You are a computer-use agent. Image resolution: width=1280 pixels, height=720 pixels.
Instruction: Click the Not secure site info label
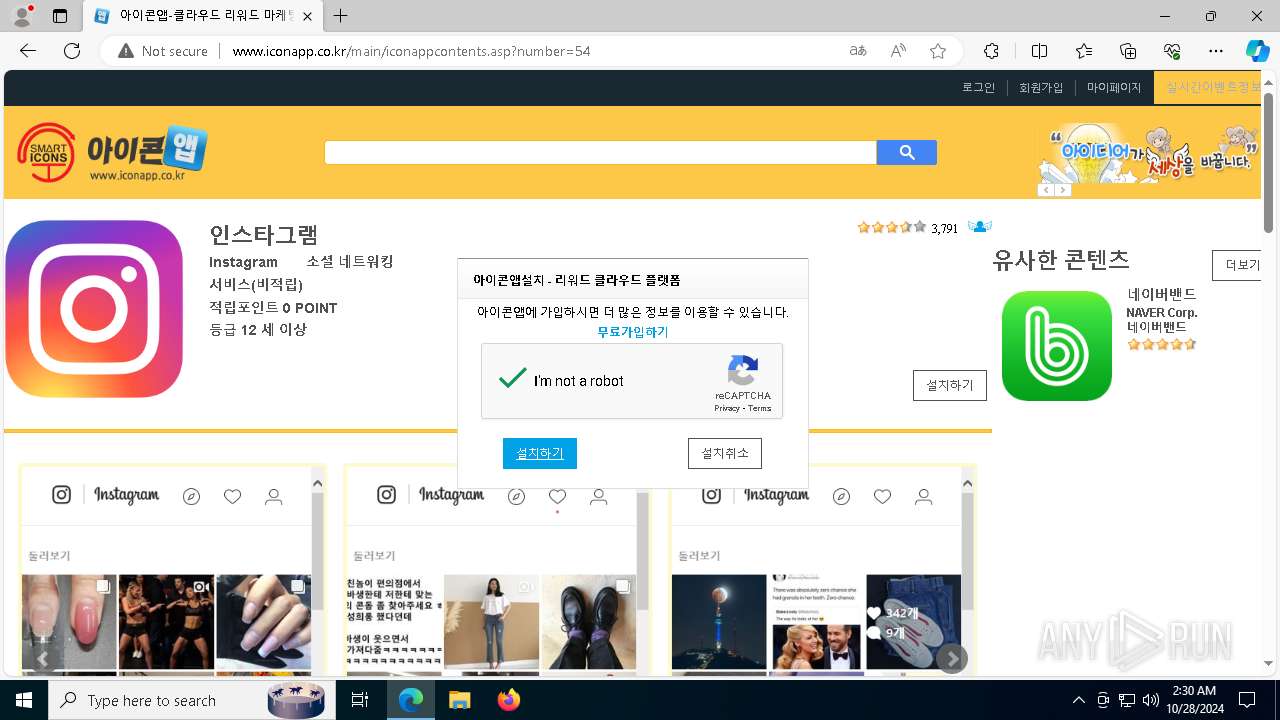[163, 51]
